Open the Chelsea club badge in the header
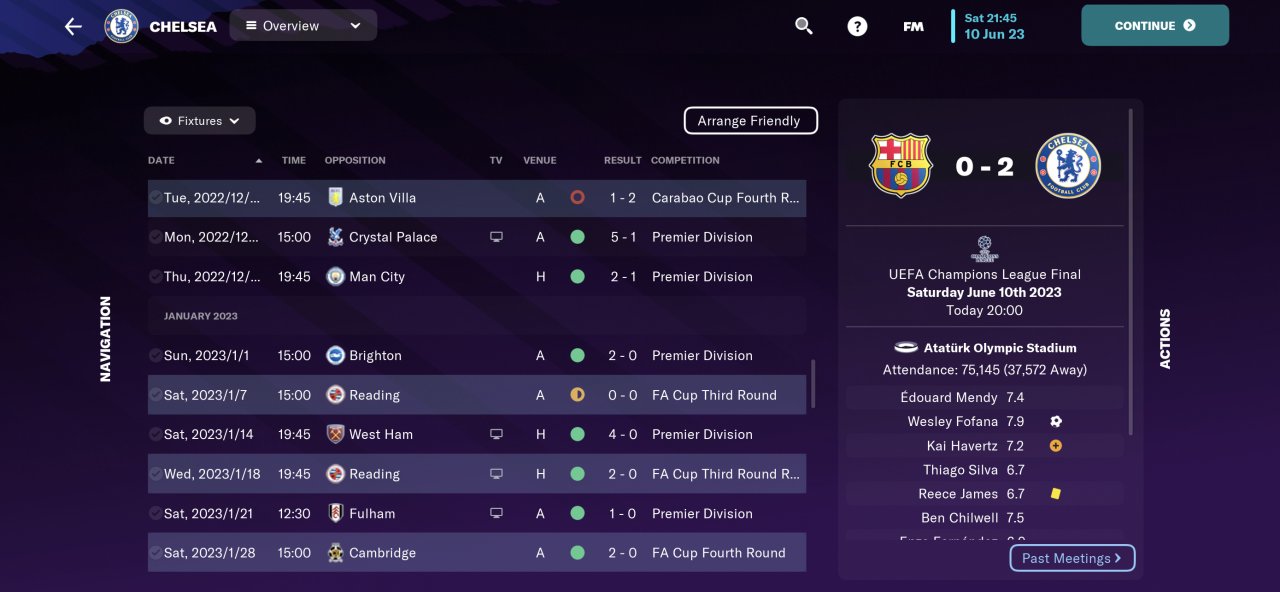 pyautogui.click(x=121, y=26)
